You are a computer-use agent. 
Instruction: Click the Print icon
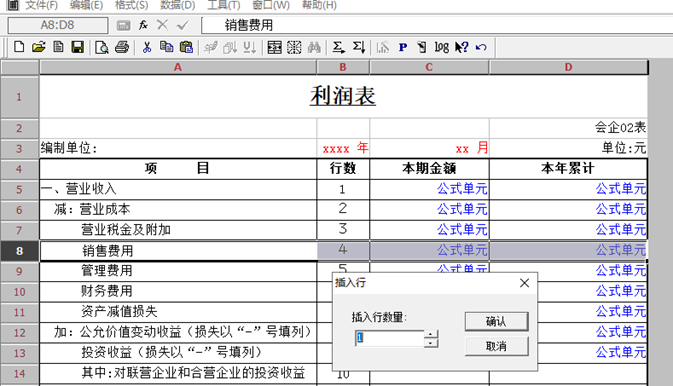122,47
